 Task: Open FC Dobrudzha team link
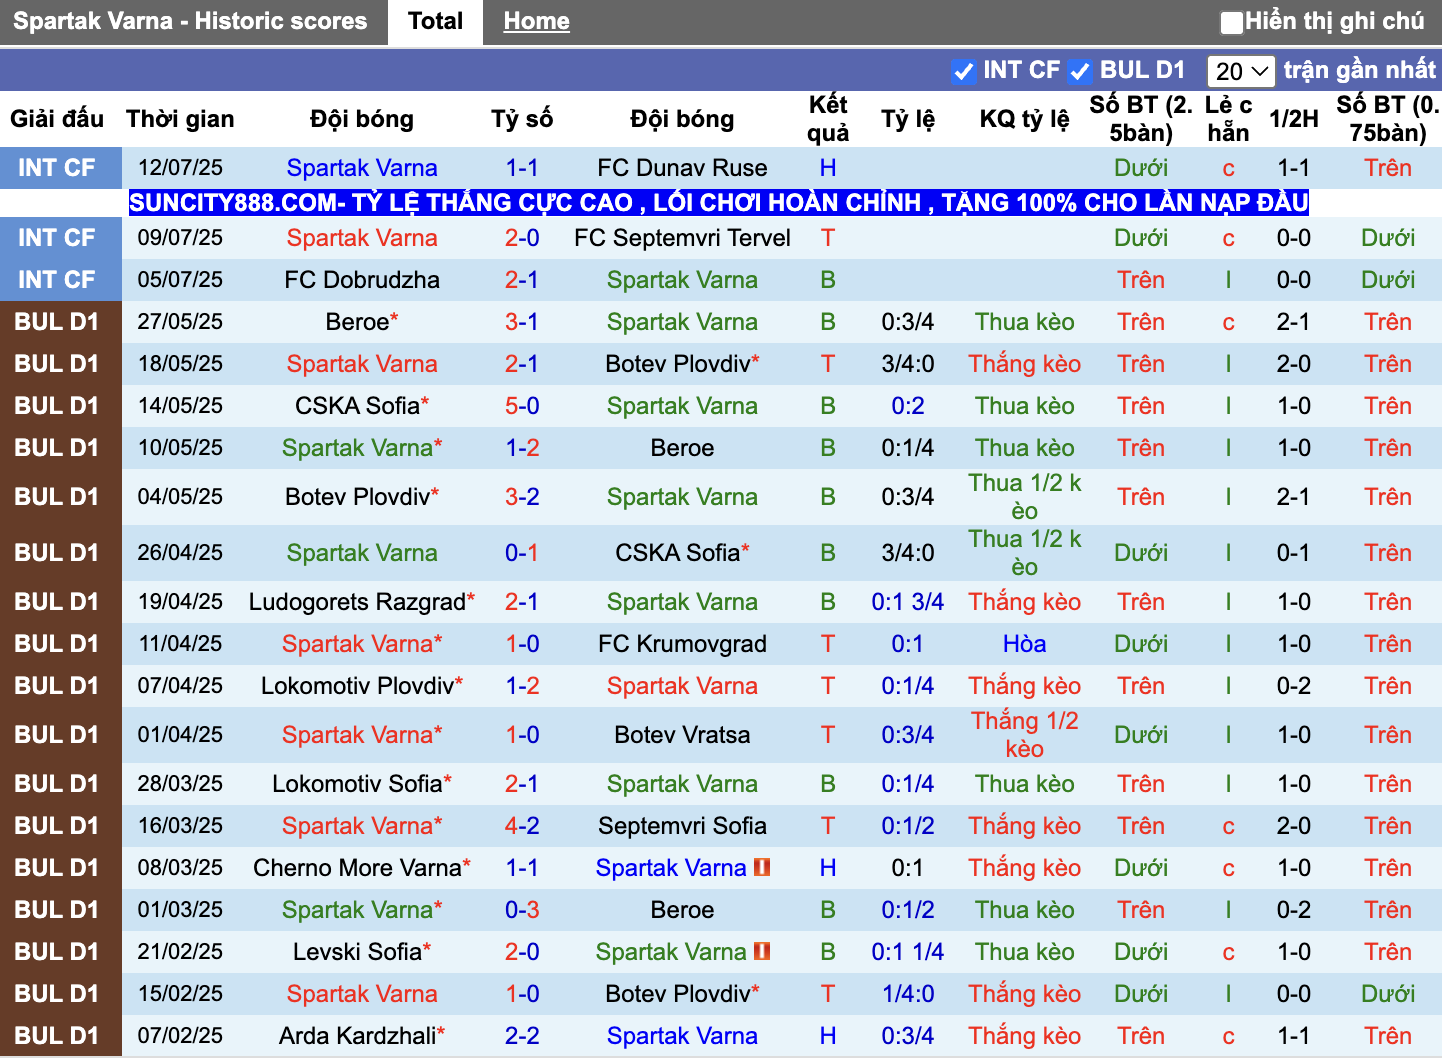pos(362,280)
